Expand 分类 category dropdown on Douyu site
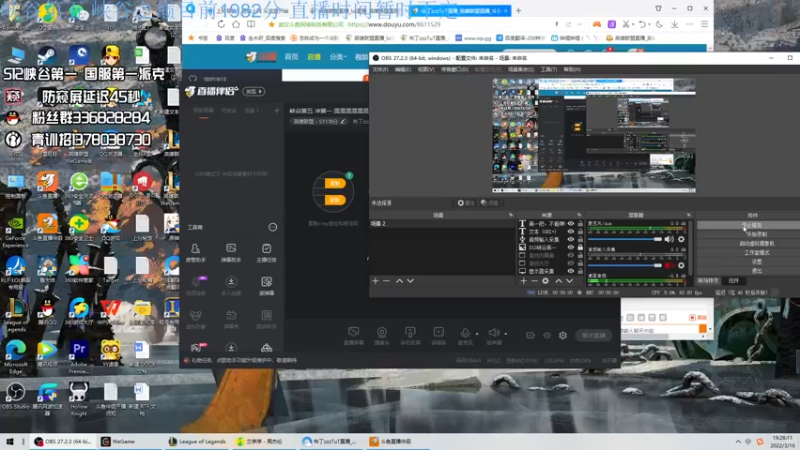 click(x=338, y=57)
